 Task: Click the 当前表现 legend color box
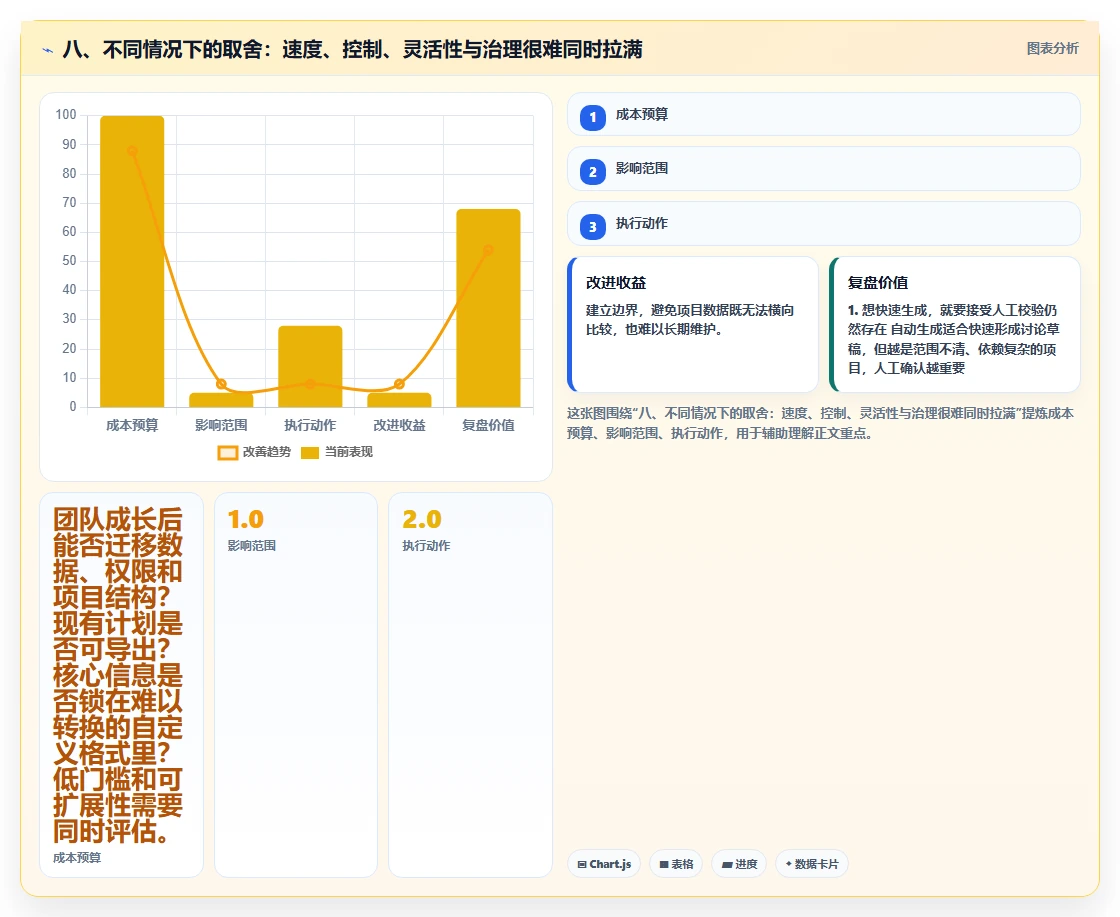click(x=310, y=453)
